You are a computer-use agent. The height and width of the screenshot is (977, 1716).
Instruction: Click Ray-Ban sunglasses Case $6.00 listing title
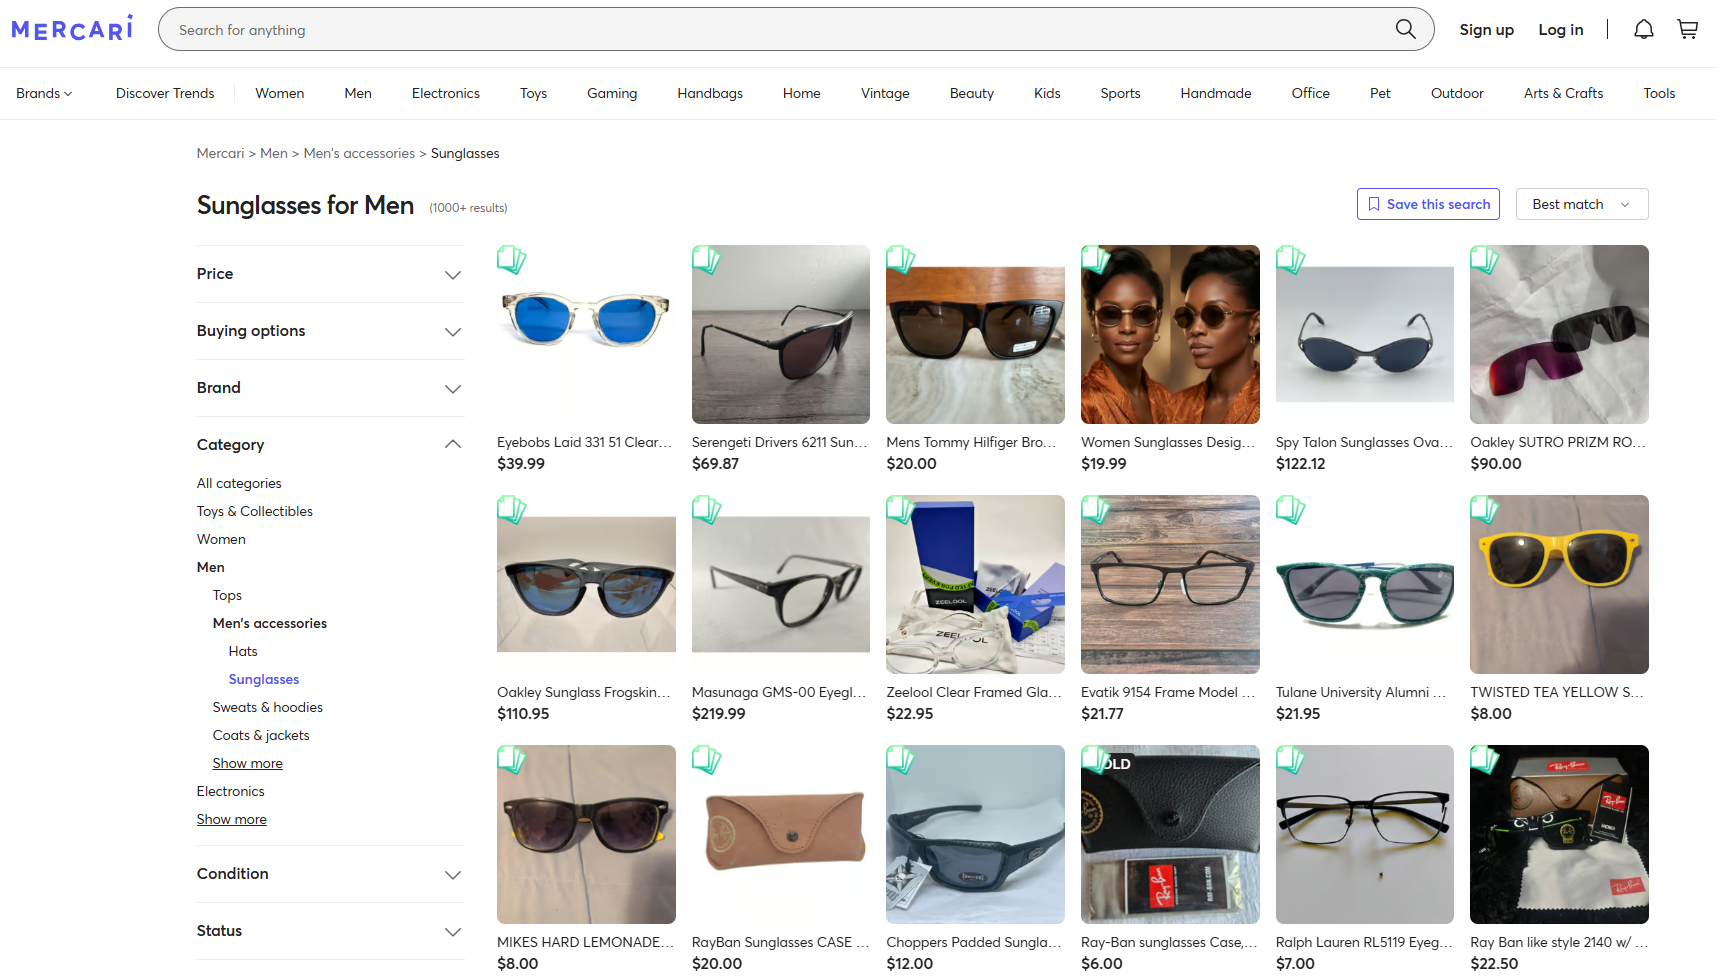pos(1169,942)
